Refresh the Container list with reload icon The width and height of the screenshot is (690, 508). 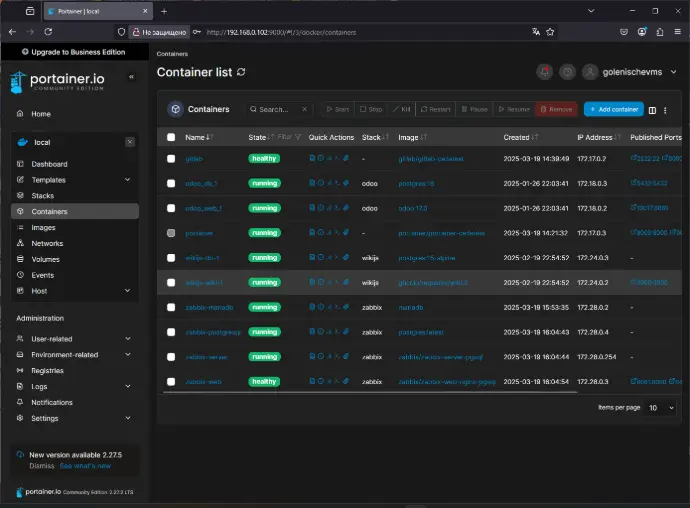pos(241,72)
